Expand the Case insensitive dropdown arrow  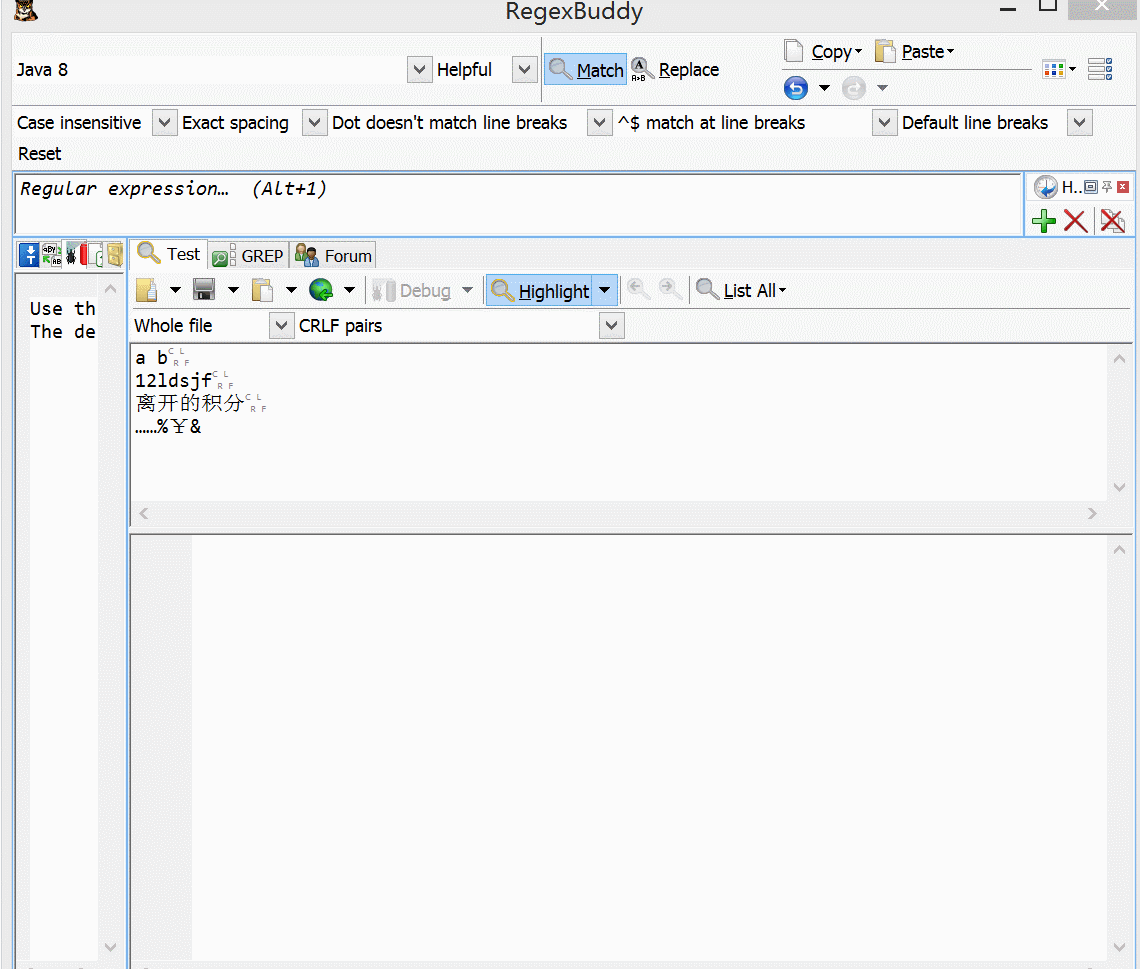tap(165, 123)
